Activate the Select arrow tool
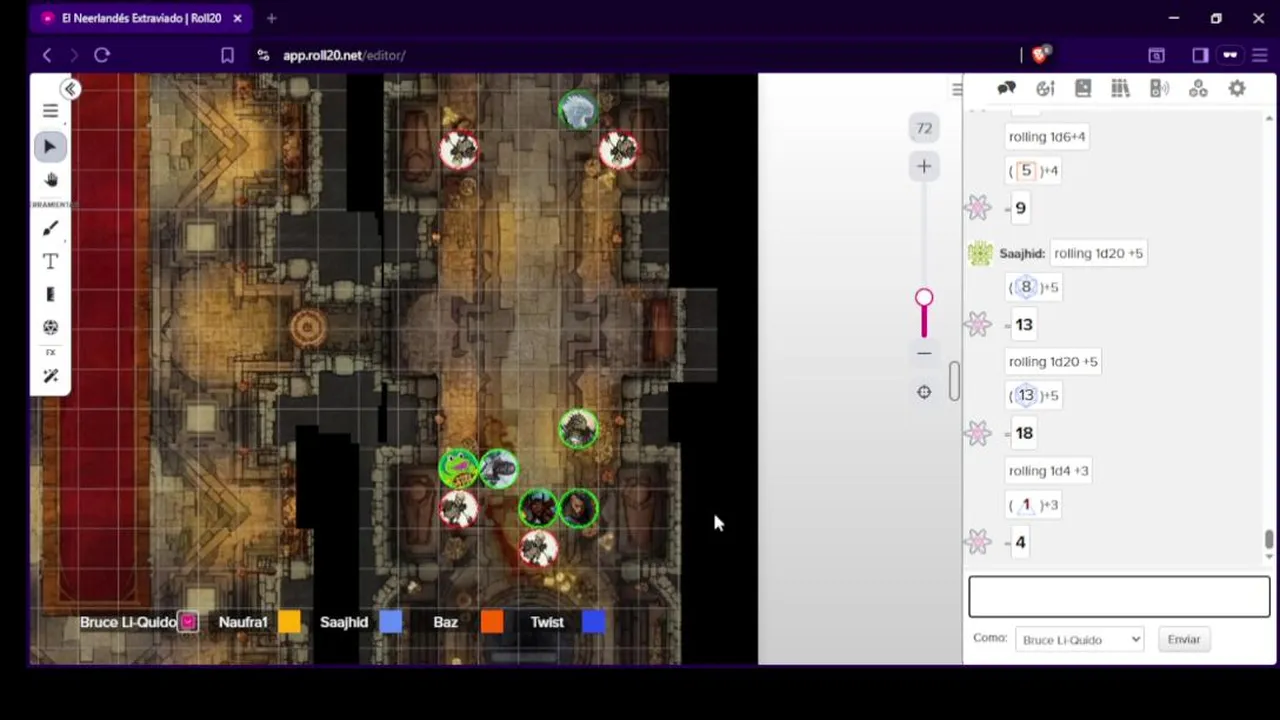Image resolution: width=1280 pixels, height=720 pixels. click(50, 146)
